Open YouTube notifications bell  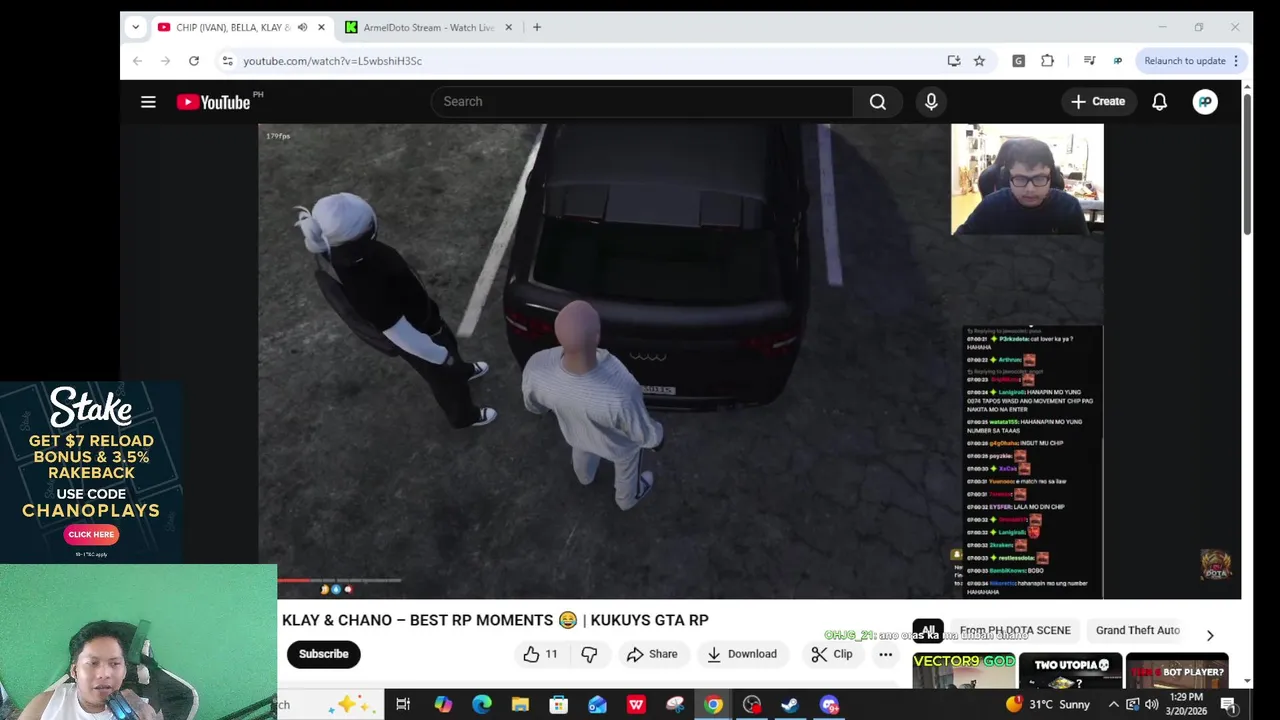[1159, 101]
